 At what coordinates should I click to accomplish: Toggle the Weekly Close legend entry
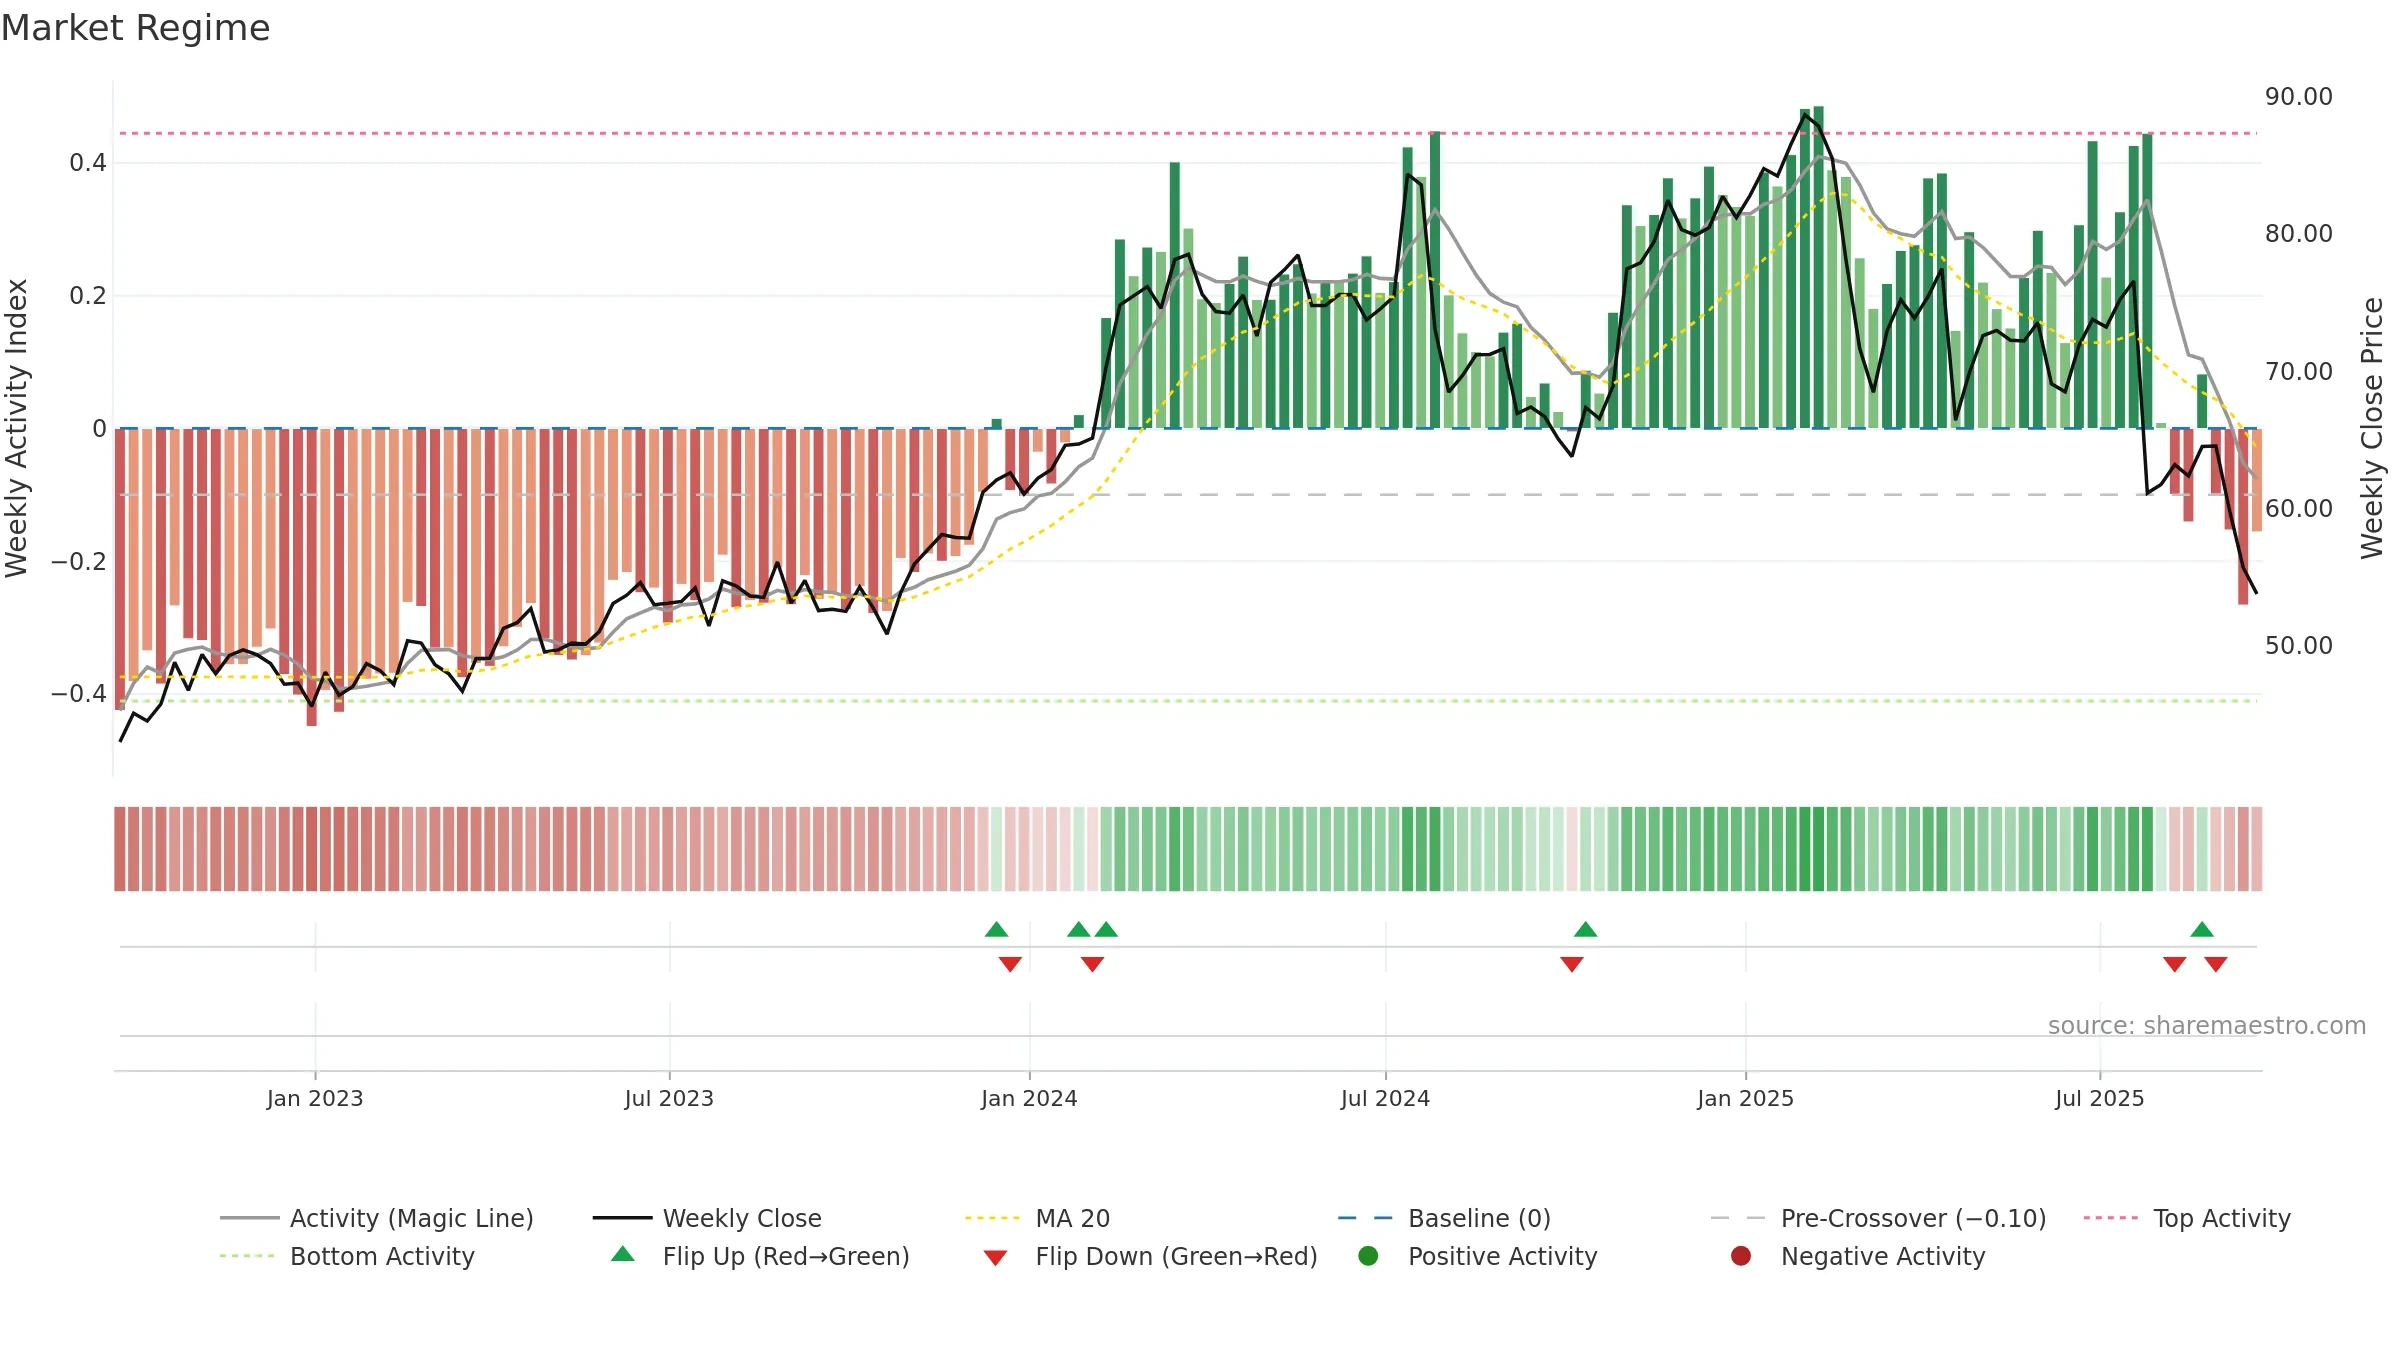(x=707, y=1218)
